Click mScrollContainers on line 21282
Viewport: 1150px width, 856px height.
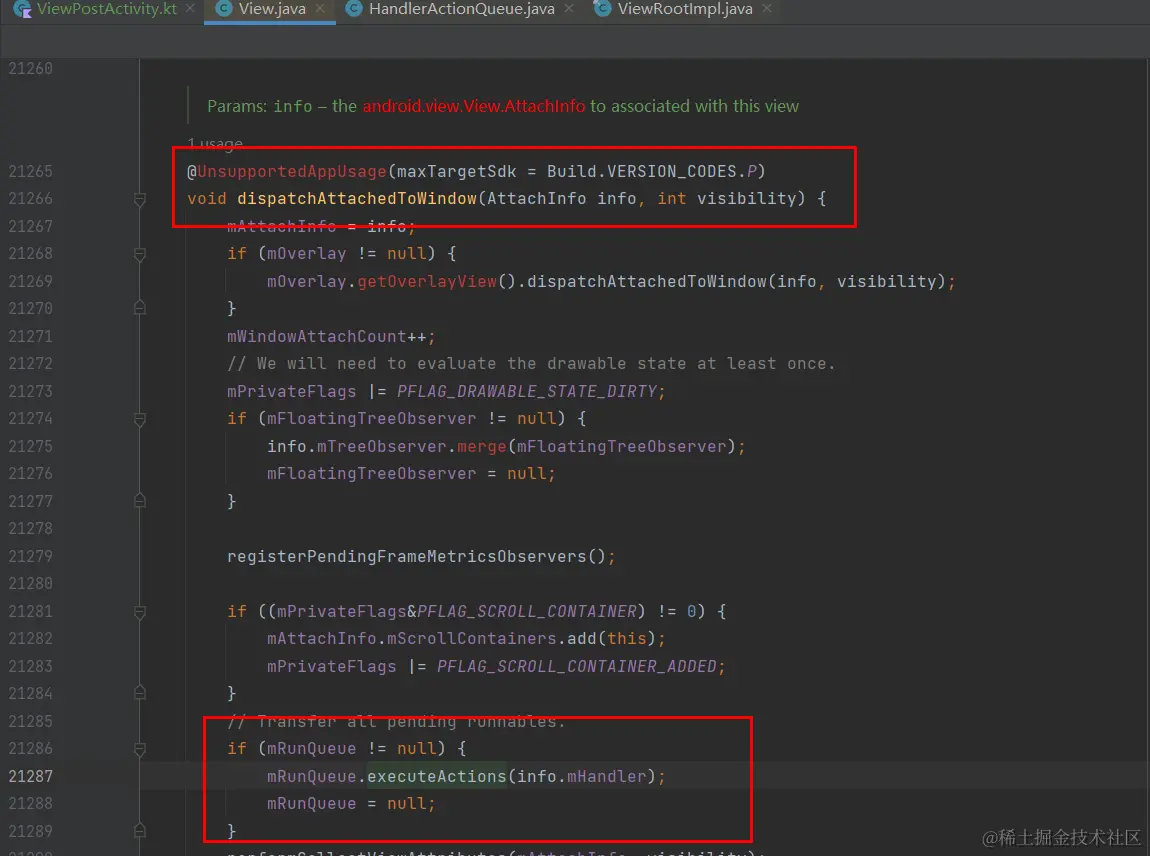click(472, 639)
